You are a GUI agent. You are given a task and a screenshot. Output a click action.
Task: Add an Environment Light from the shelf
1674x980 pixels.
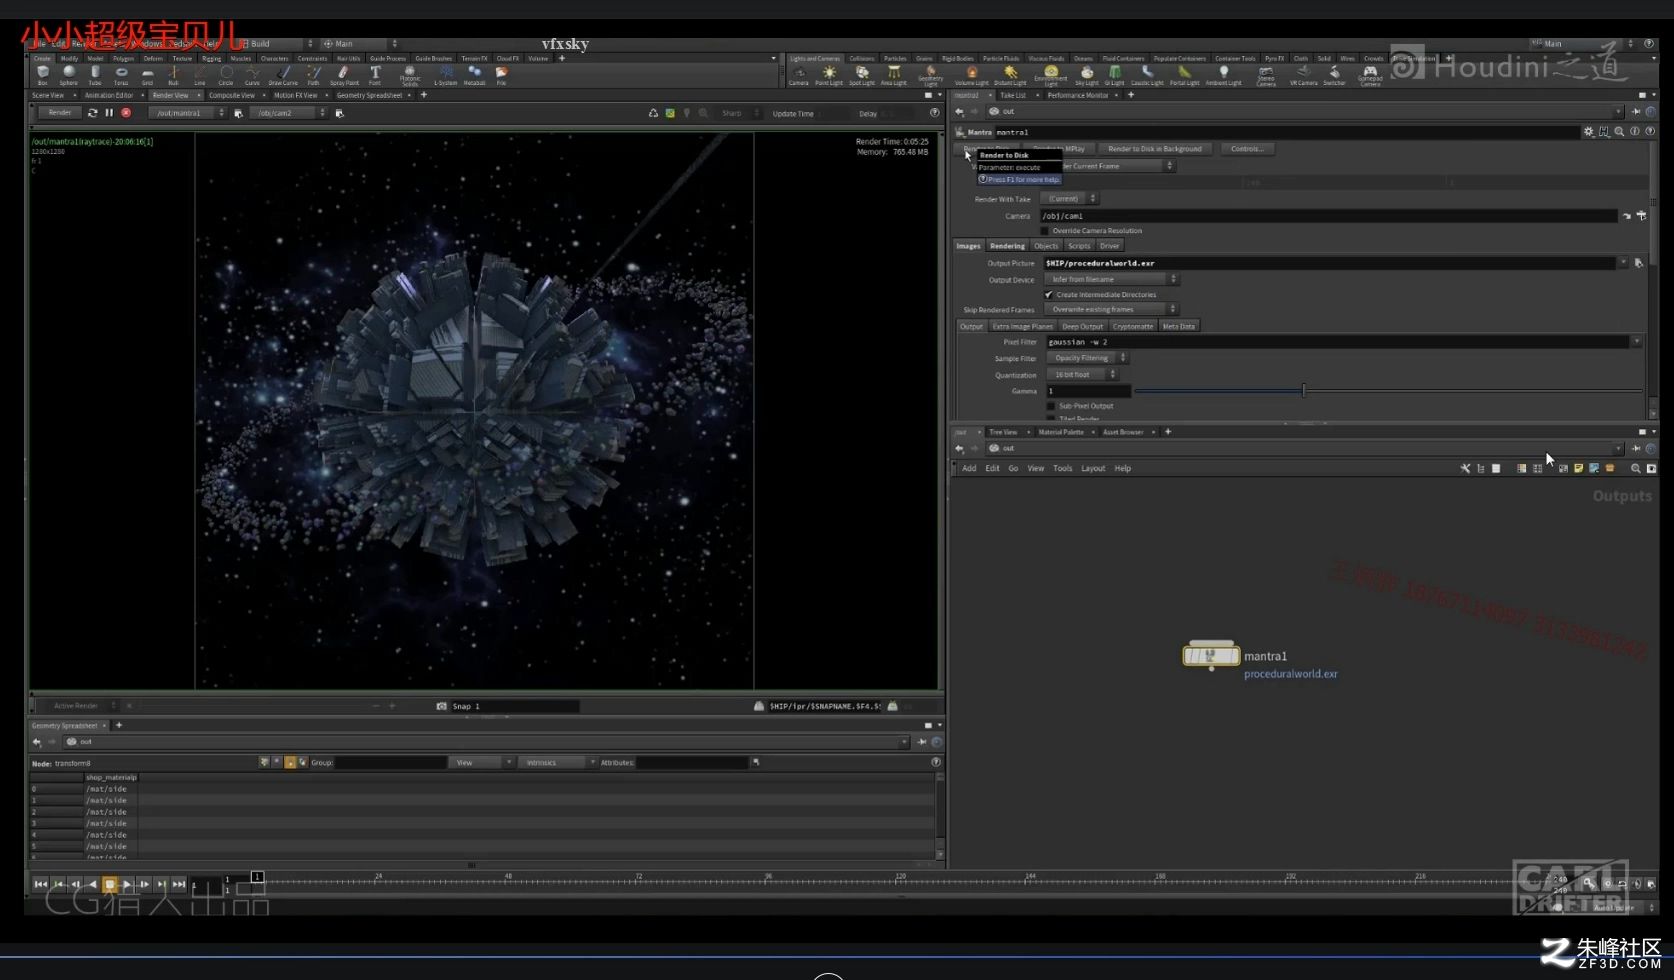point(1051,75)
